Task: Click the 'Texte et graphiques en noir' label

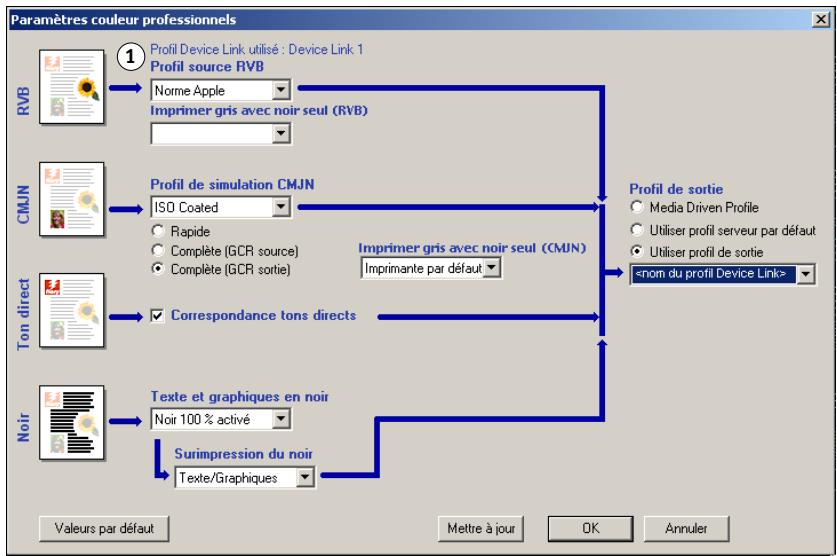Action: pos(240,396)
